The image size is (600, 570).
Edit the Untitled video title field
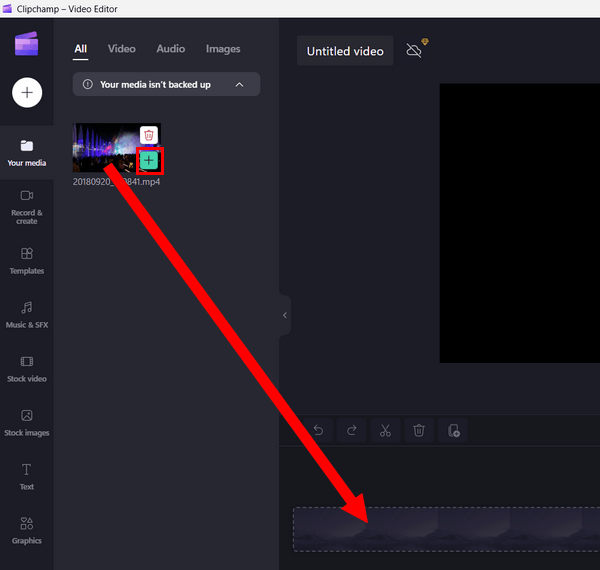coord(345,51)
